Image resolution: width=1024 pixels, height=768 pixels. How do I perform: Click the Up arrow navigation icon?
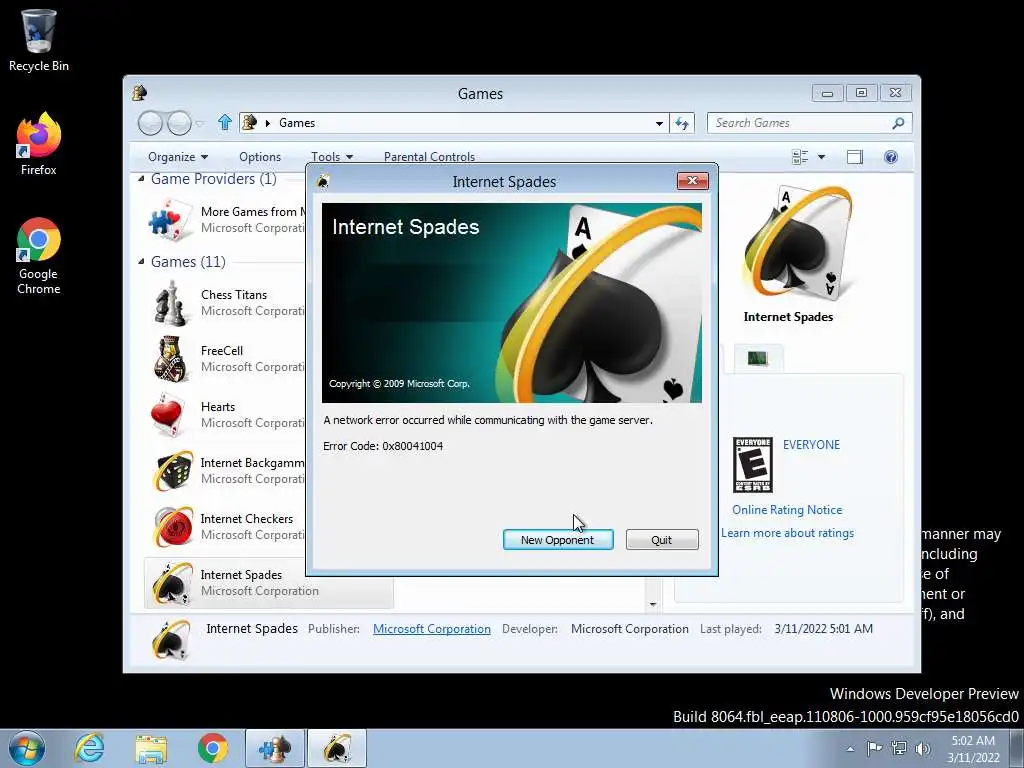[225, 122]
